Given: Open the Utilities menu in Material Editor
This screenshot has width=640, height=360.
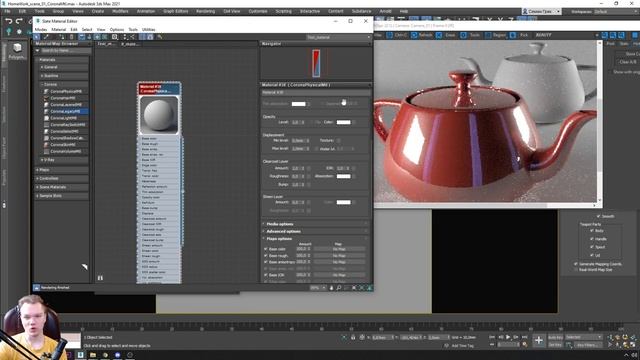Looking at the screenshot, I should [149, 29].
